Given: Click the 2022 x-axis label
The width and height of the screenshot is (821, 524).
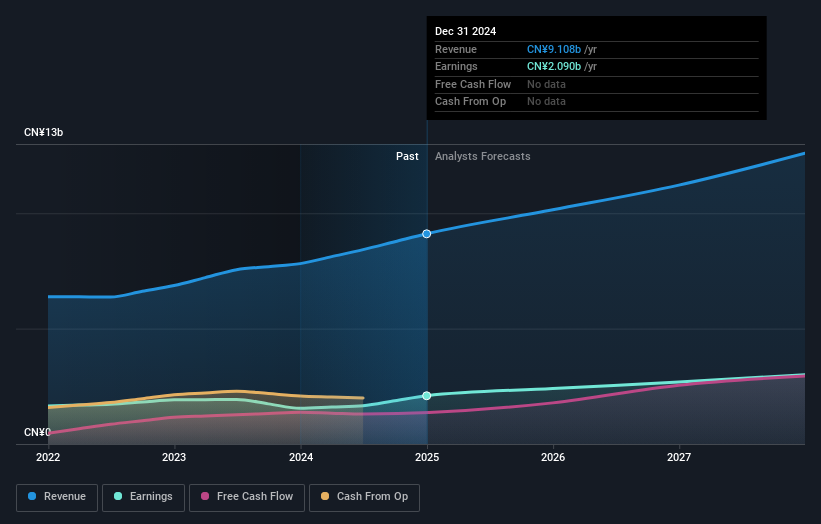Looking at the screenshot, I should pyautogui.click(x=48, y=457).
